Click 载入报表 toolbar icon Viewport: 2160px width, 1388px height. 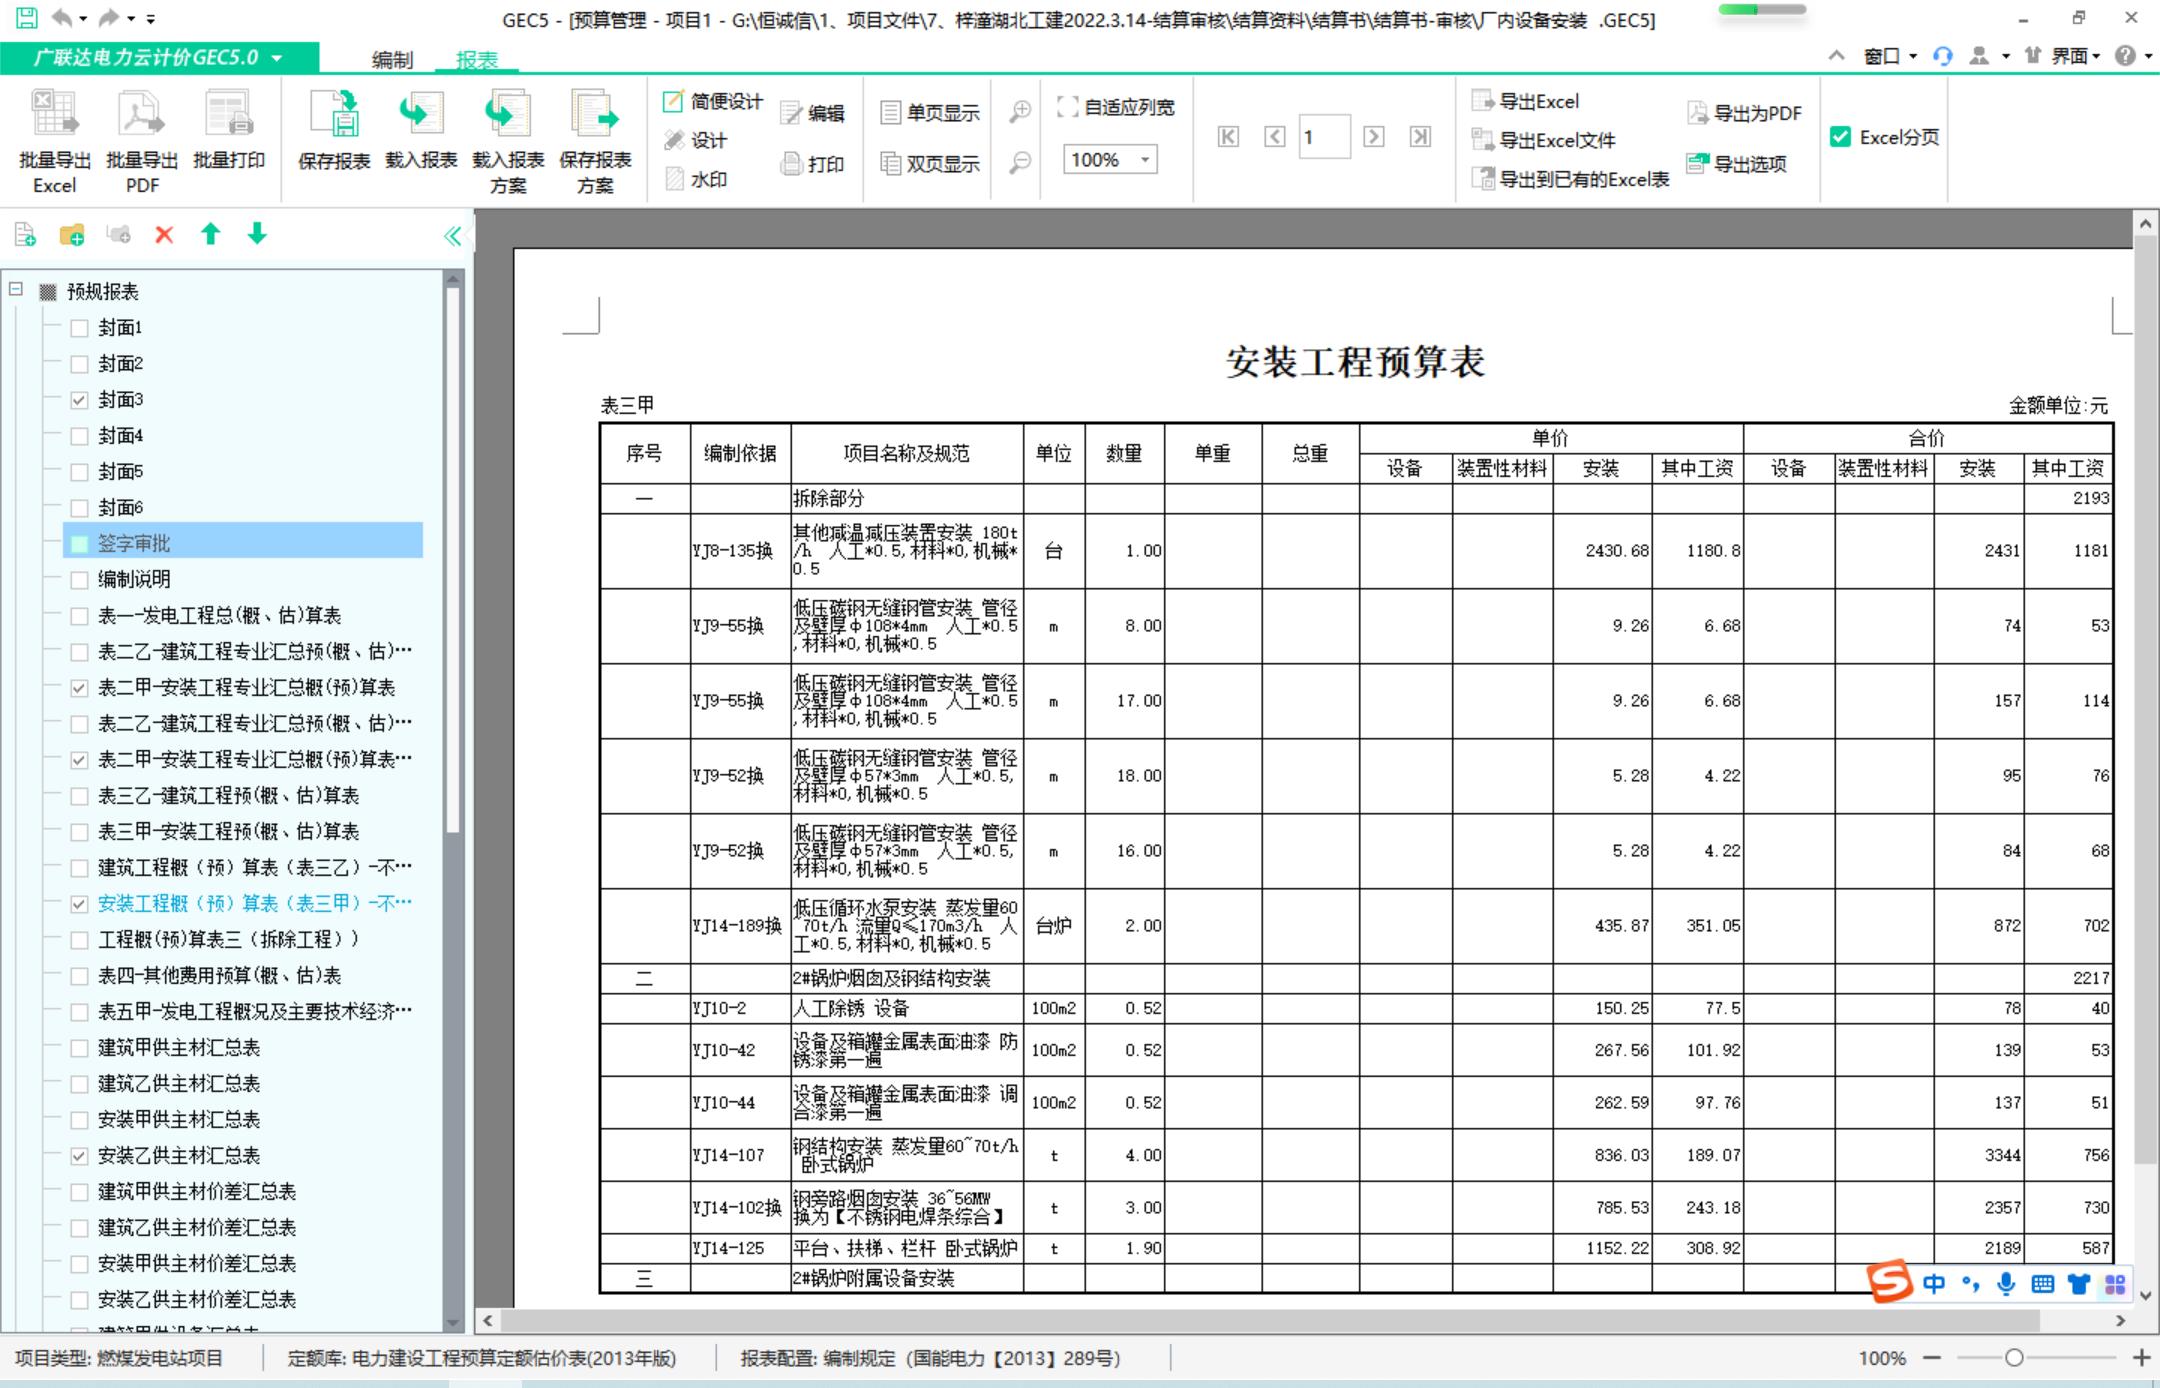[421, 114]
